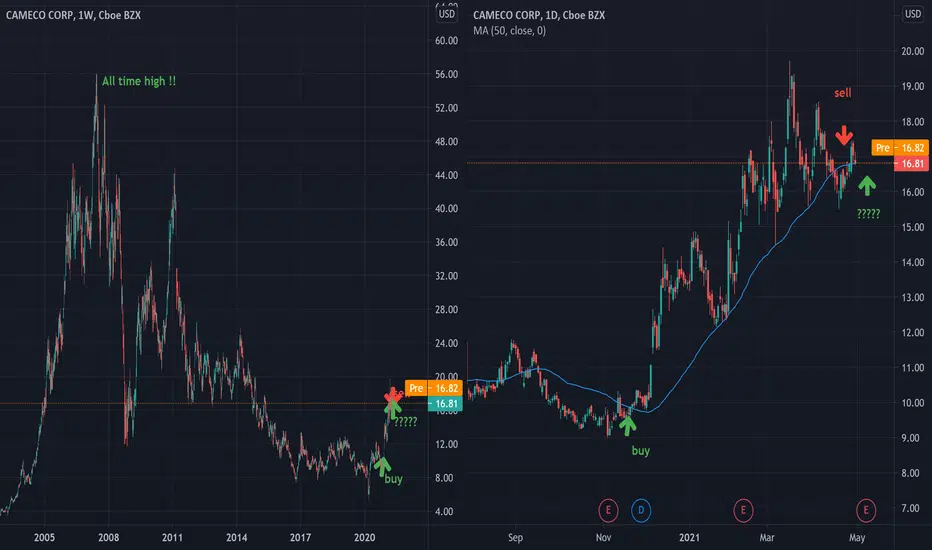Select the '?????' text on the daily chart

(x=868, y=214)
